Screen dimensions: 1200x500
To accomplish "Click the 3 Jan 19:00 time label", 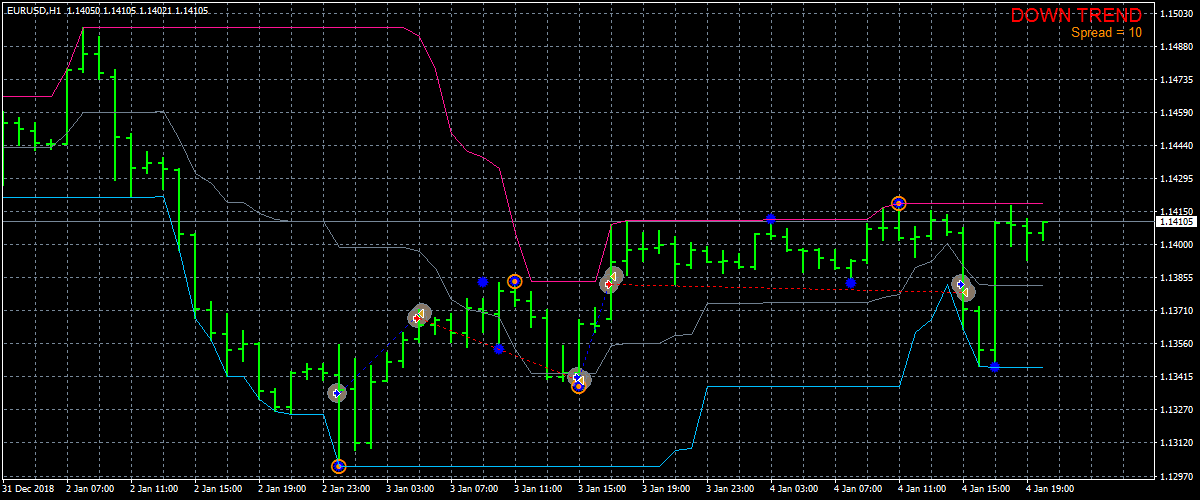I will [667, 491].
